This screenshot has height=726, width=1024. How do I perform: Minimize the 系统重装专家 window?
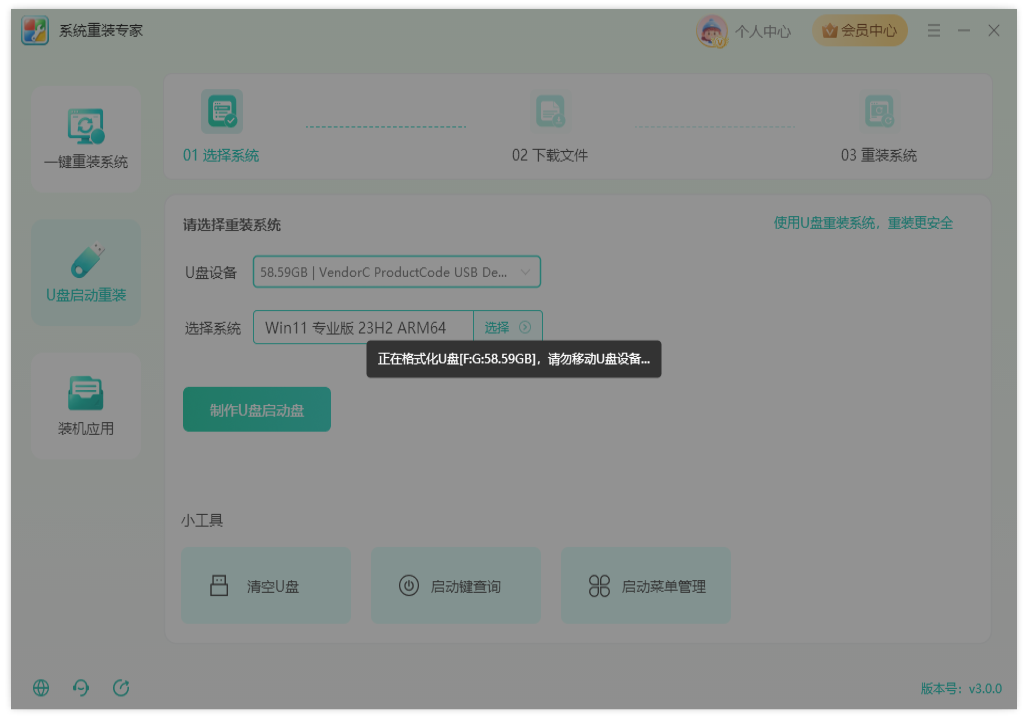point(964,31)
